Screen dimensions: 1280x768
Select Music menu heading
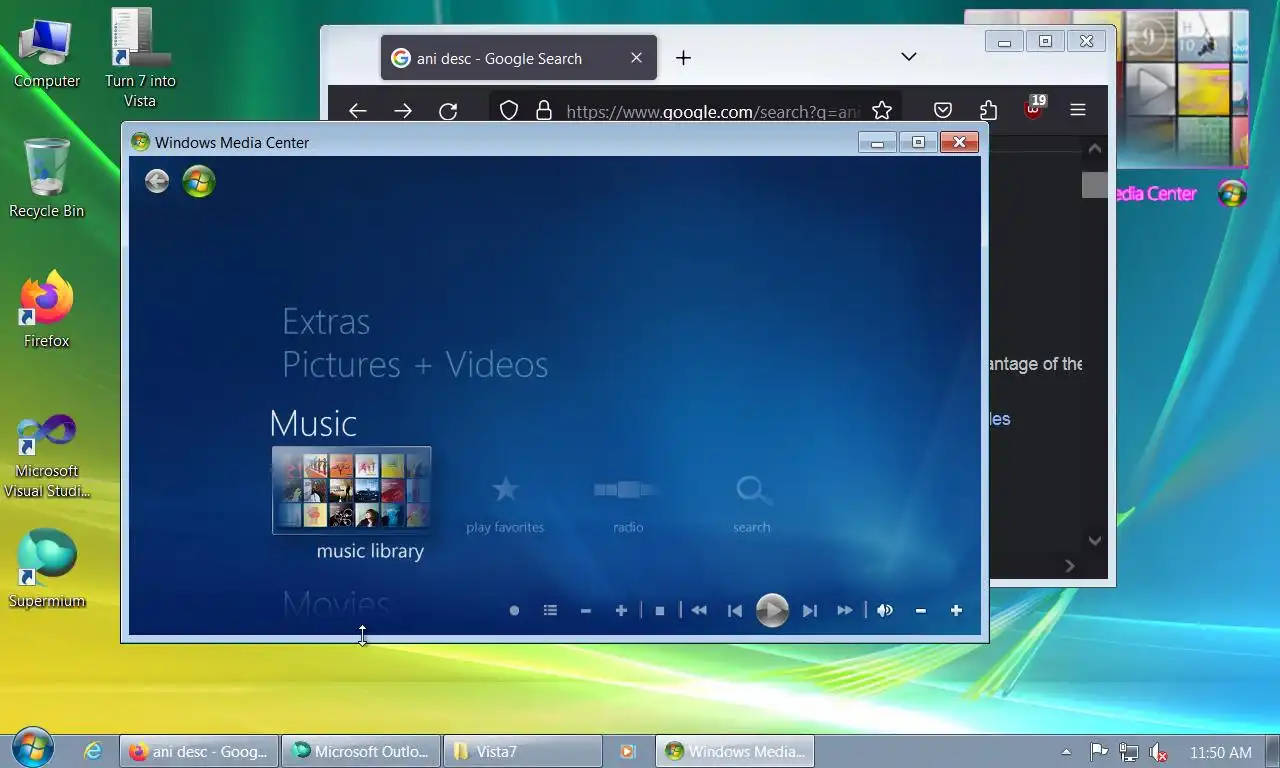tap(313, 423)
